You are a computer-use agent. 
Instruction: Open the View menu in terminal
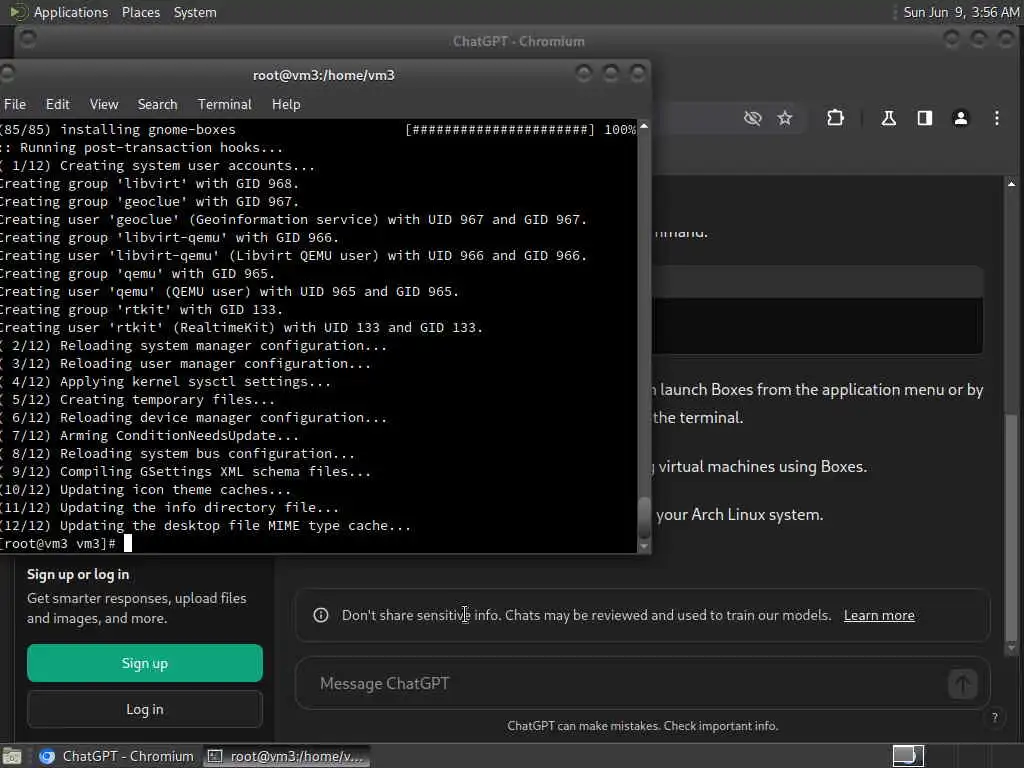(104, 104)
